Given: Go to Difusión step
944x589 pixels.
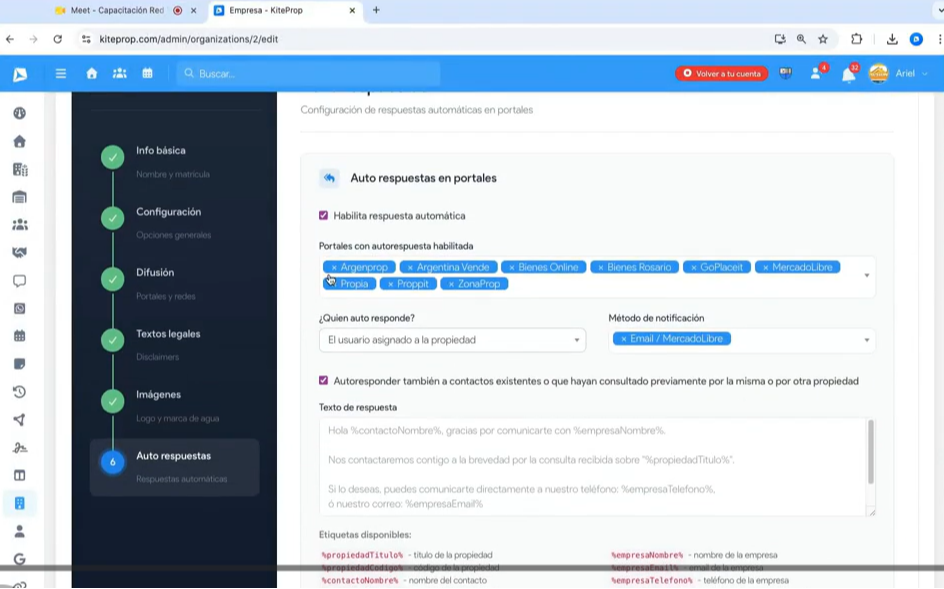Looking at the screenshot, I should (155, 272).
